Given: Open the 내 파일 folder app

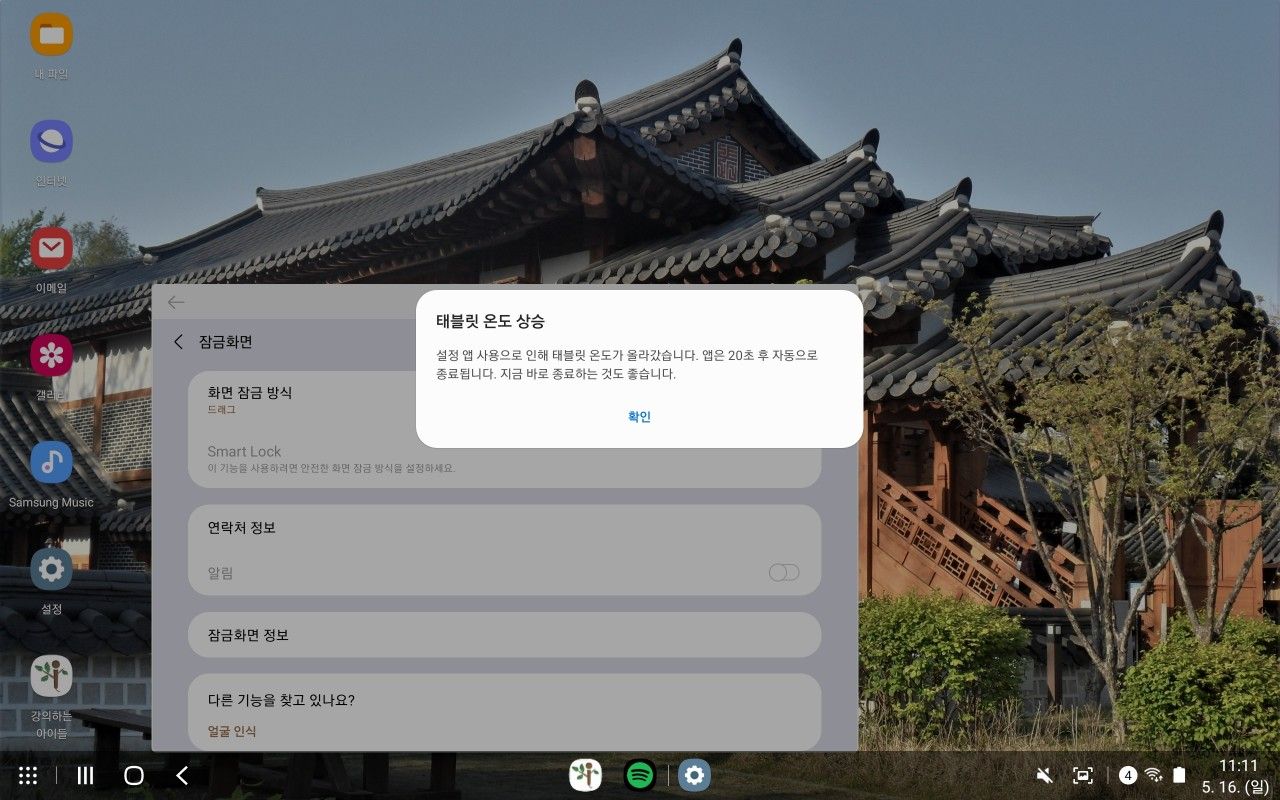Looking at the screenshot, I should 51,36.
